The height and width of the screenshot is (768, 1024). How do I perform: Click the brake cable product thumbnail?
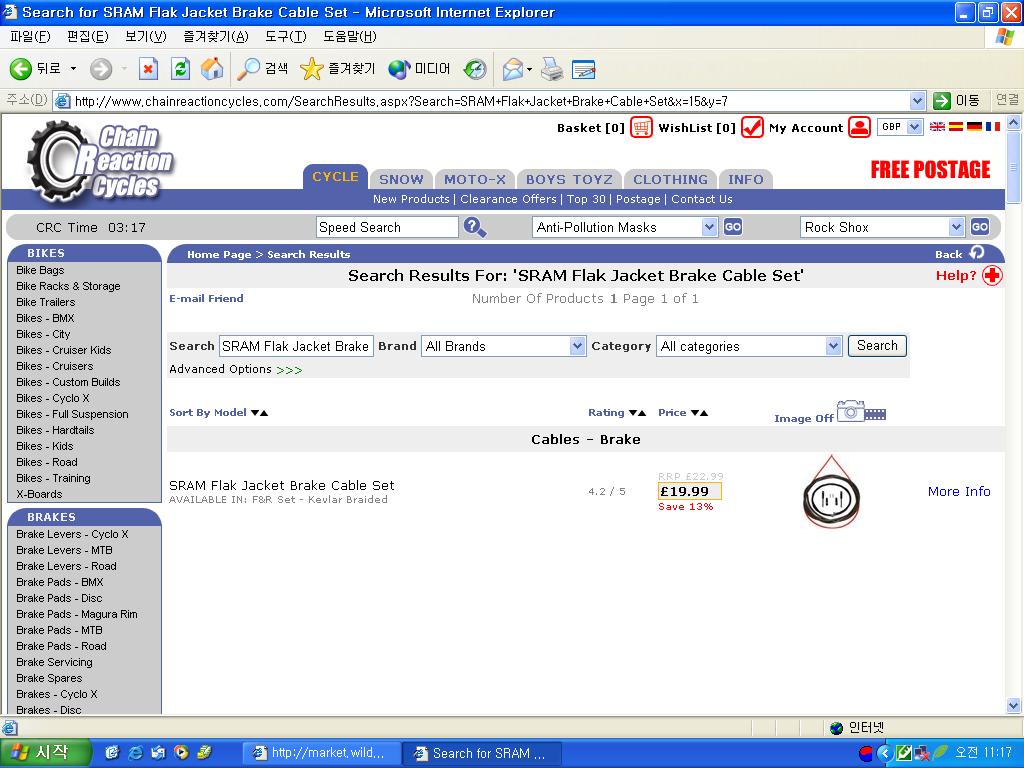831,491
